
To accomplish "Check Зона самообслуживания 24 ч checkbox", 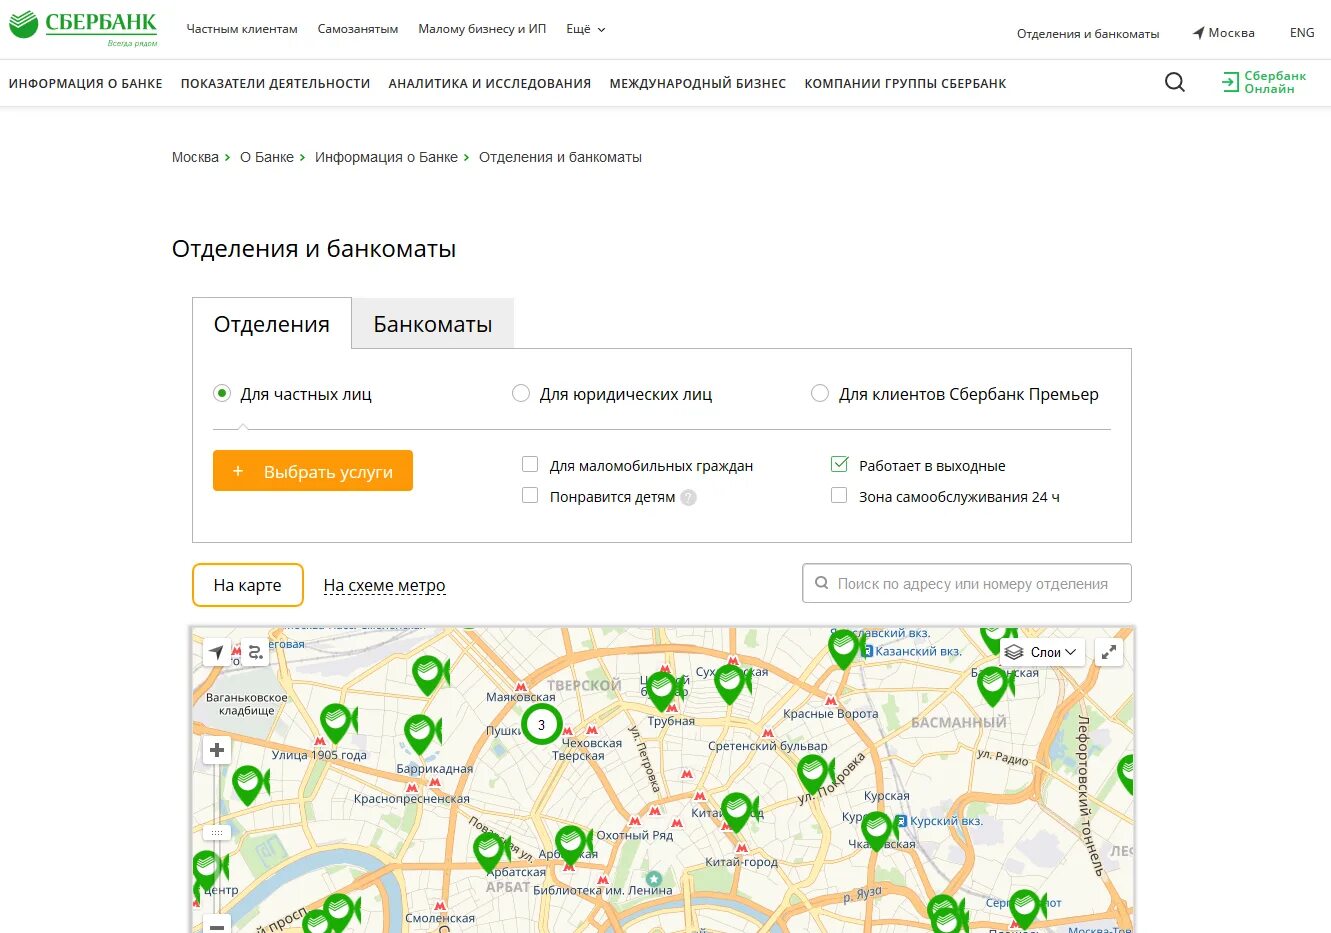I will coord(839,495).
